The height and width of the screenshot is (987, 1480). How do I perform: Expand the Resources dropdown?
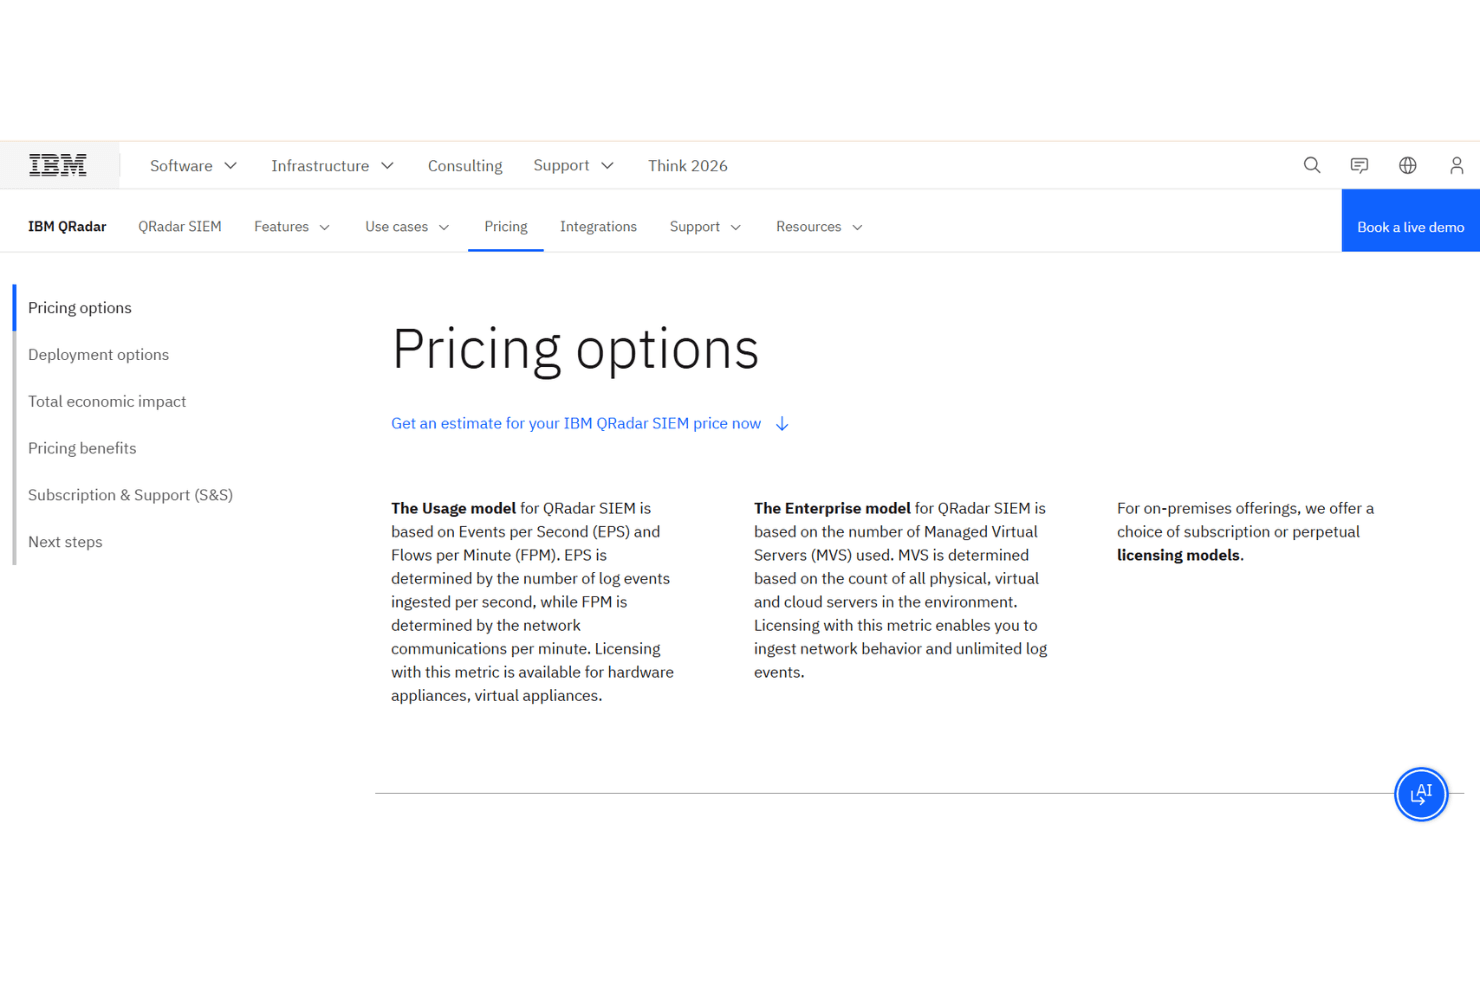point(819,227)
